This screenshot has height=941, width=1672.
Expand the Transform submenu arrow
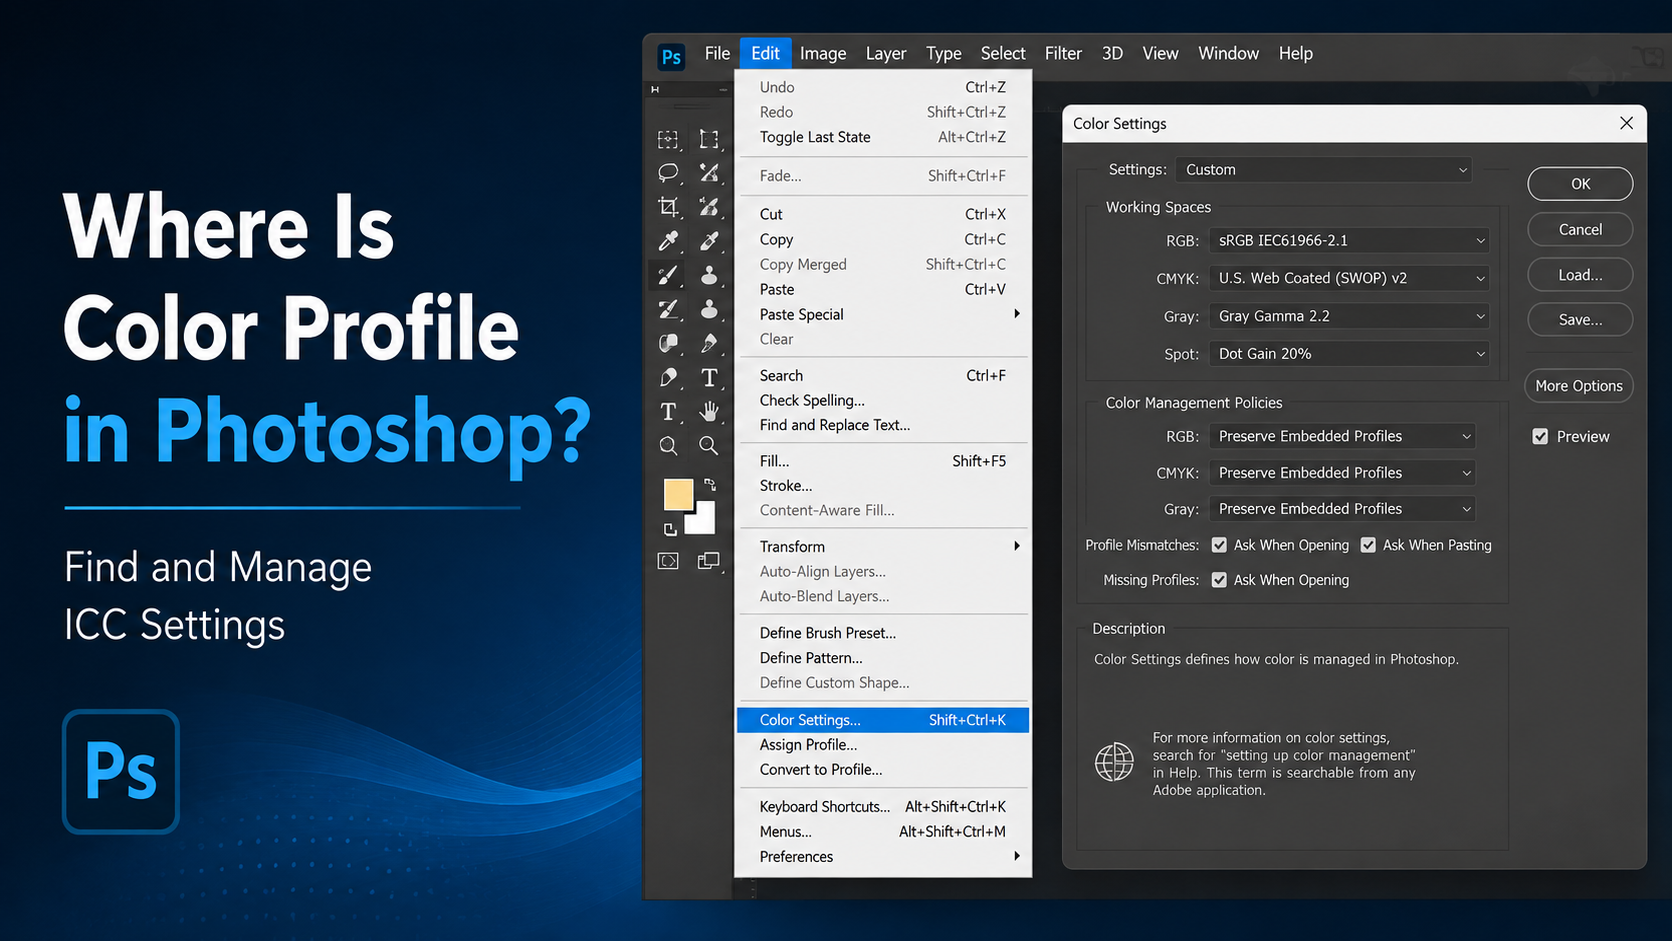tap(1017, 546)
